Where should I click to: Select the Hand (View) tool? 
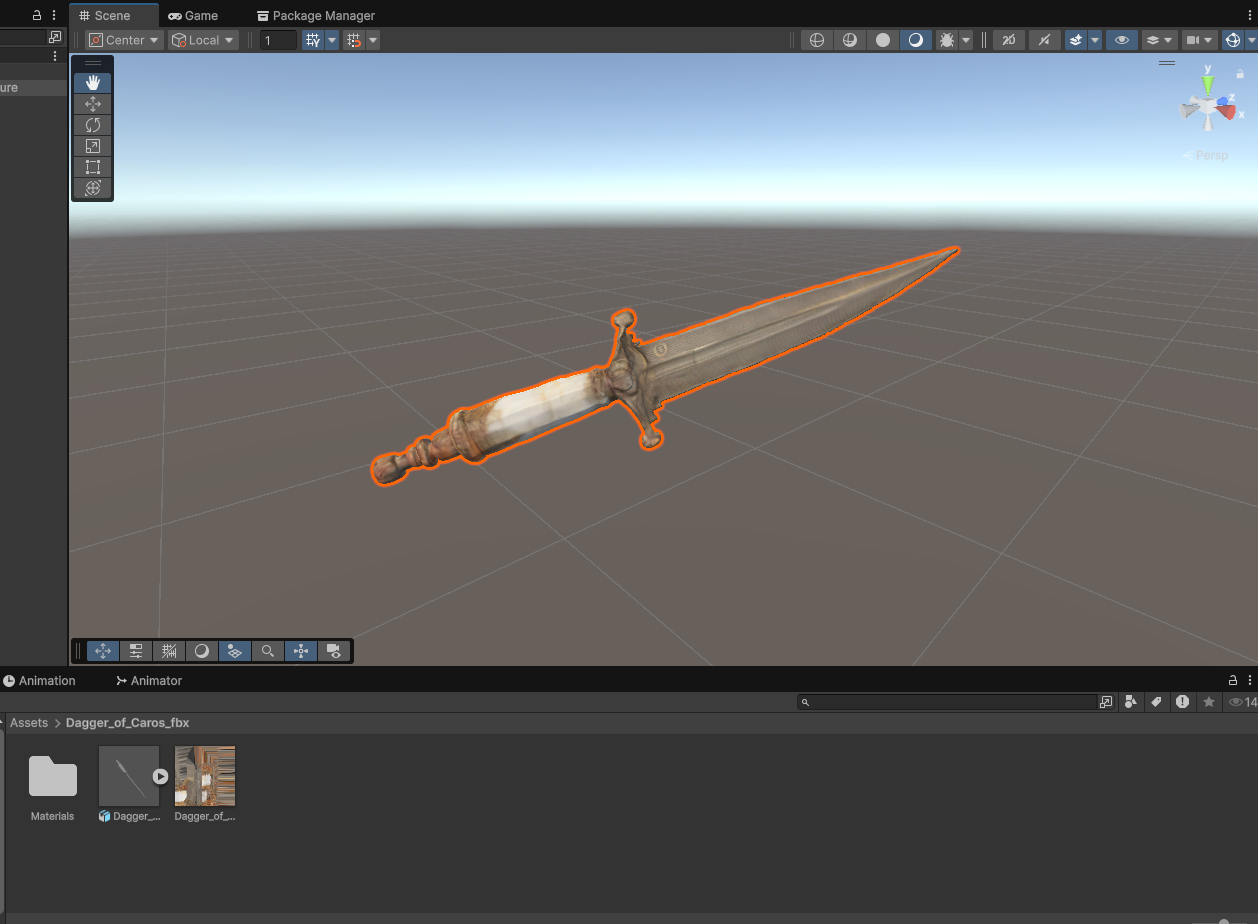(93, 83)
